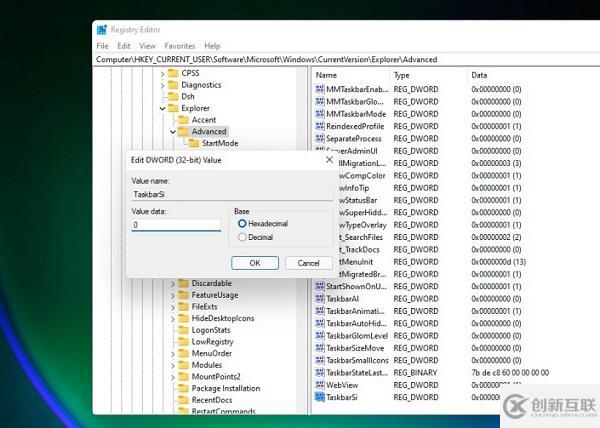Expand the CPSS tree node
Viewport: 600px width, 428px height.
pyautogui.click(x=162, y=73)
